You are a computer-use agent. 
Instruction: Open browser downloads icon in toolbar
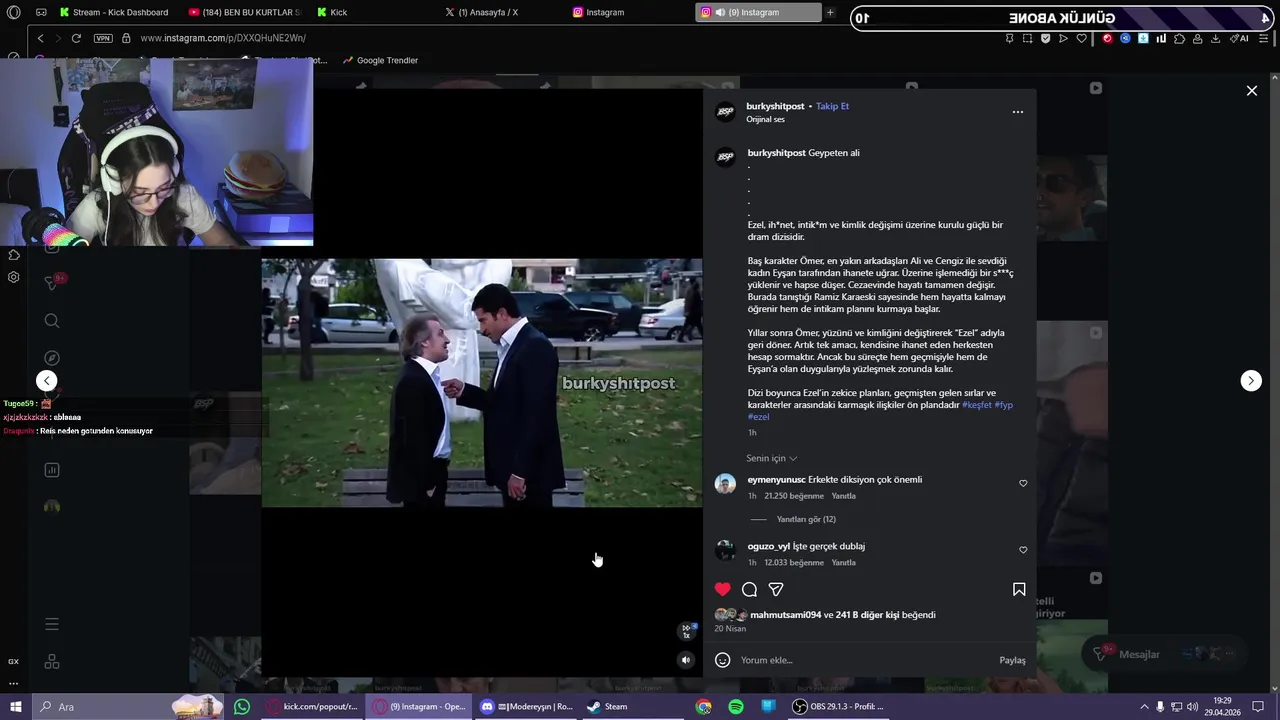point(1215,38)
